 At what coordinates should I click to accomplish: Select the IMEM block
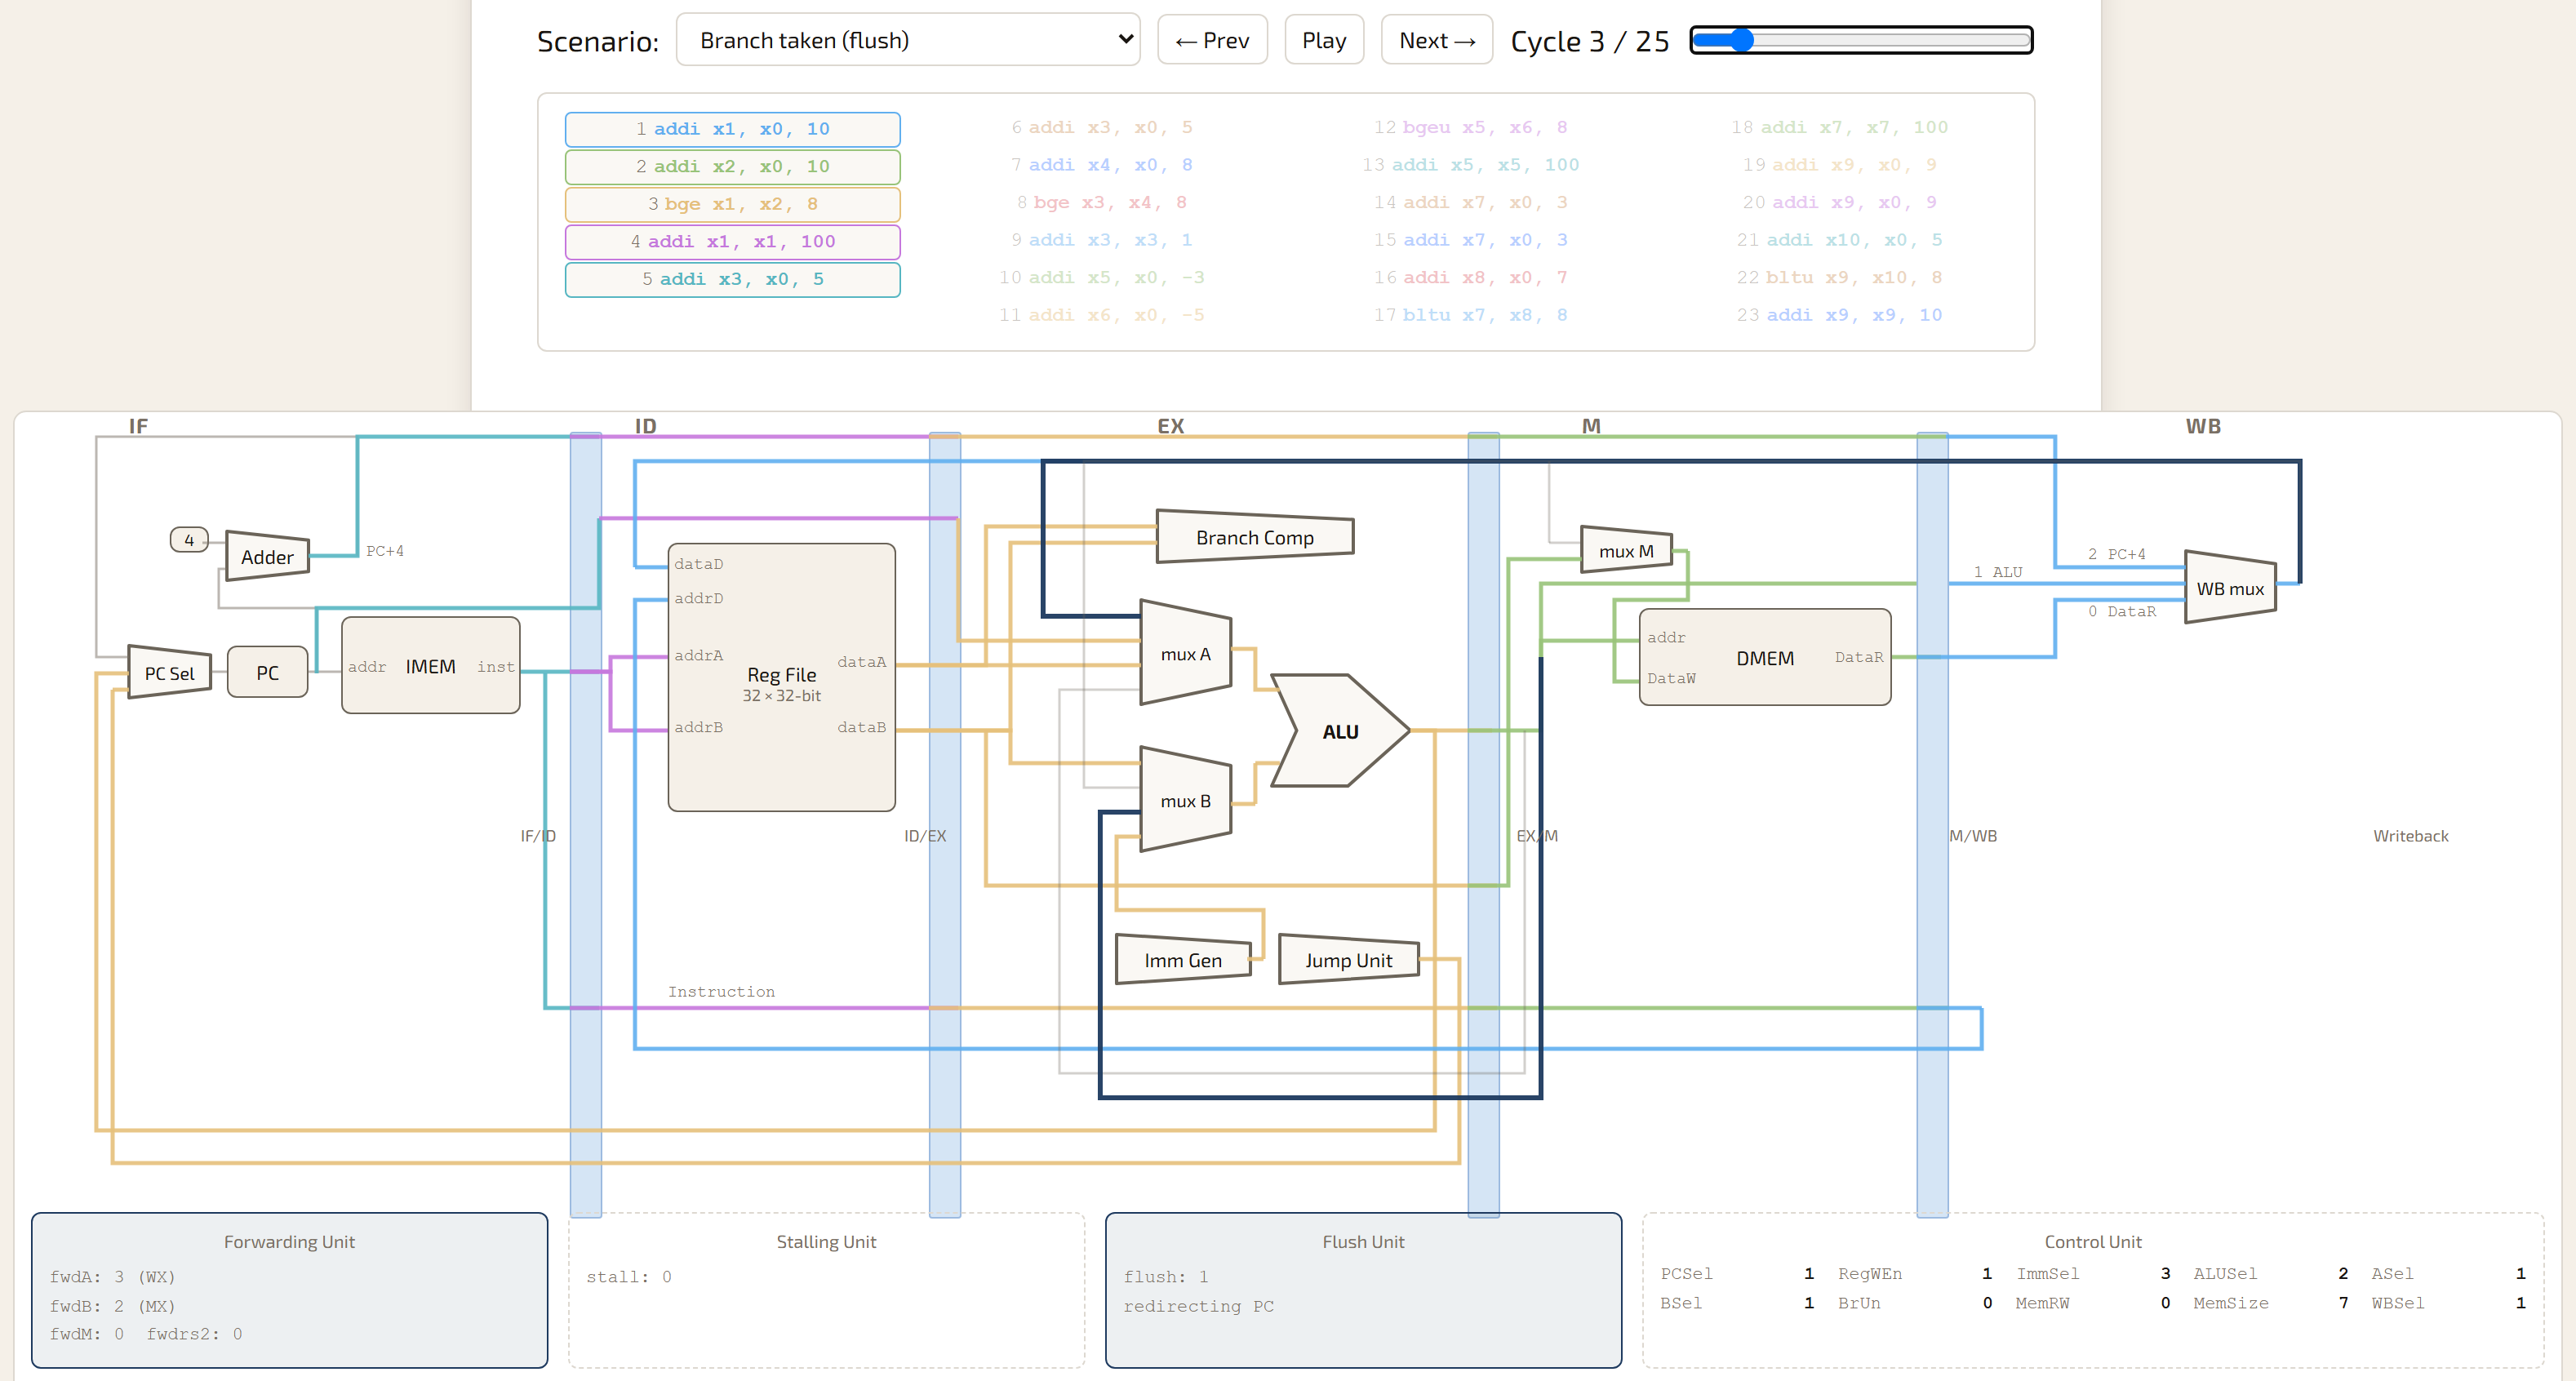pyautogui.click(x=430, y=665)
